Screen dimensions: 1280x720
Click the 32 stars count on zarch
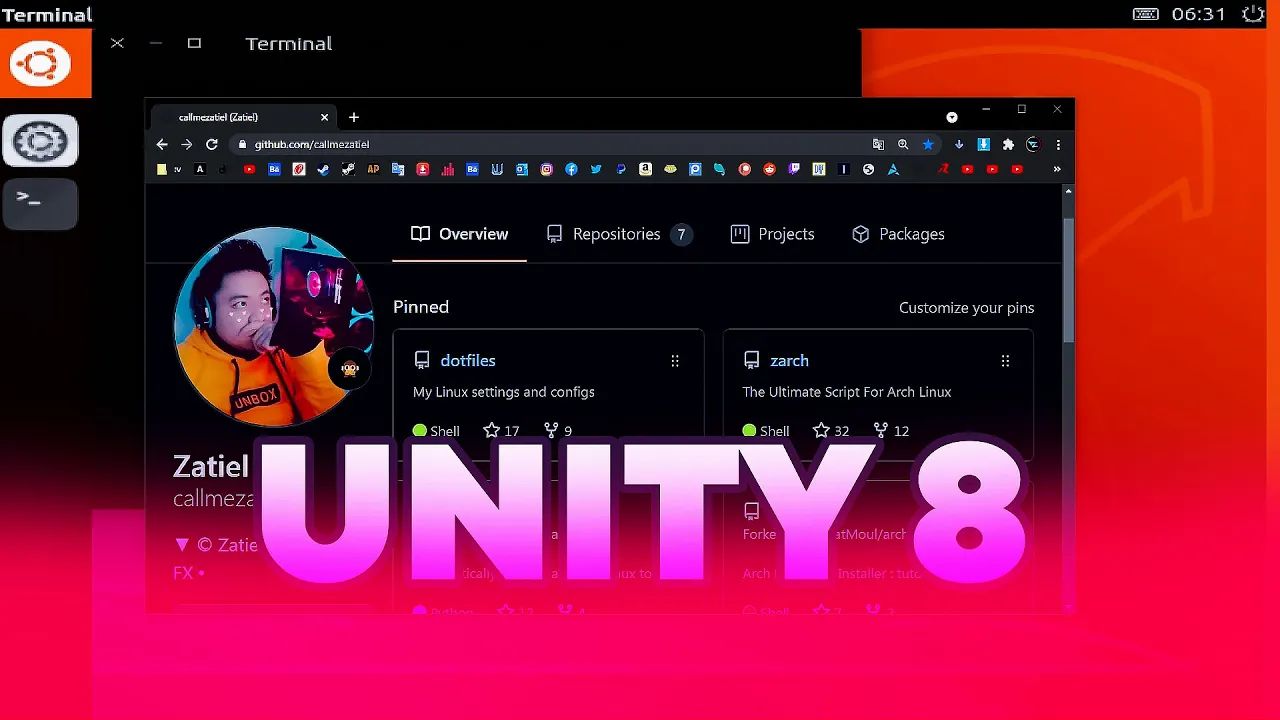[831, 431]
